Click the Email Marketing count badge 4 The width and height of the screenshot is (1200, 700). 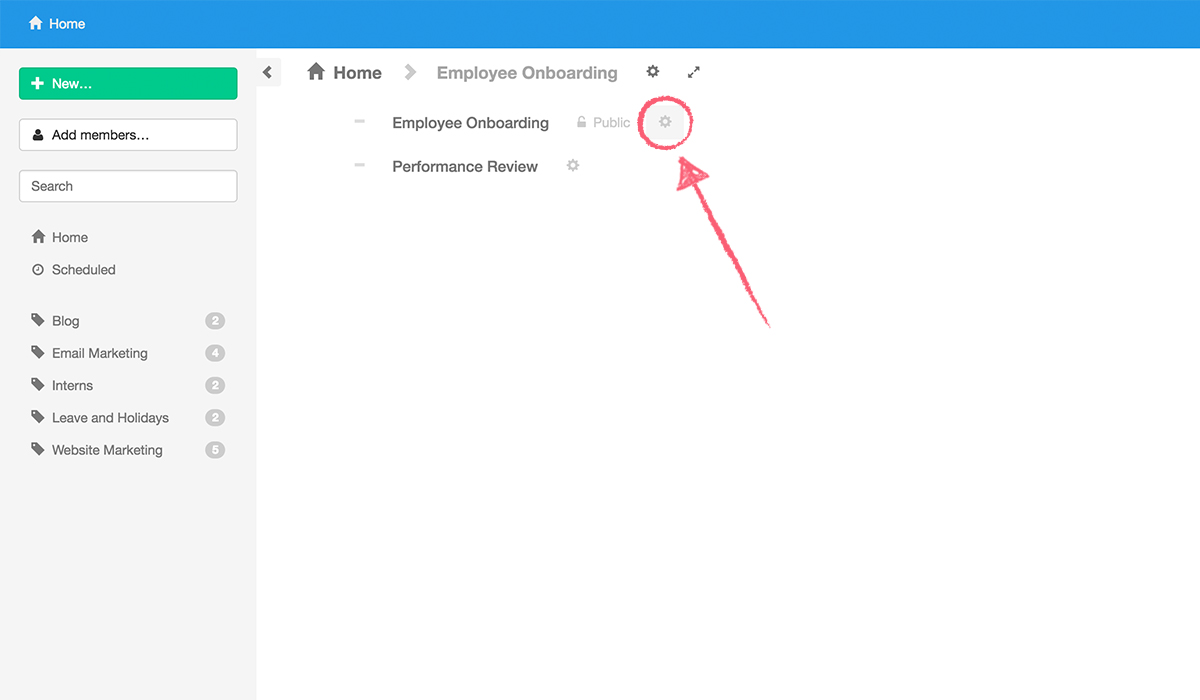tap(215, 353)
